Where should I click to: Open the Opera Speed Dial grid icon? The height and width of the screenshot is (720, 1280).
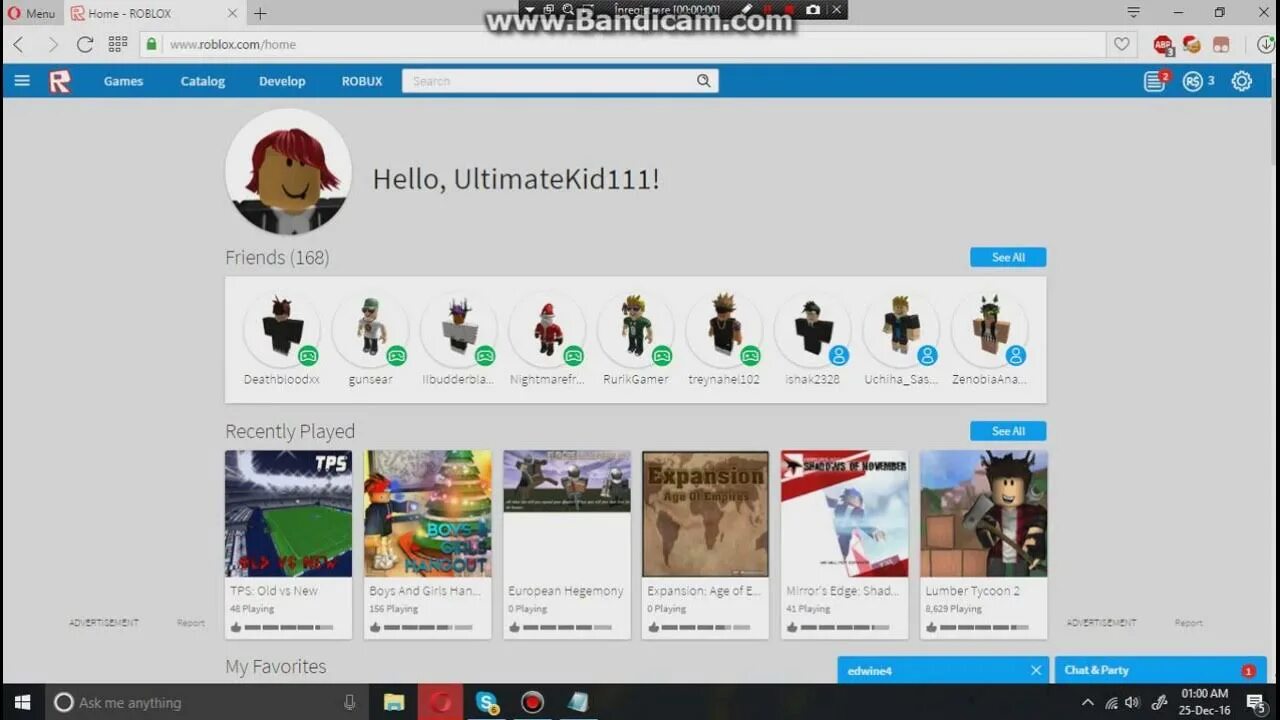click(x=118, y=44)
